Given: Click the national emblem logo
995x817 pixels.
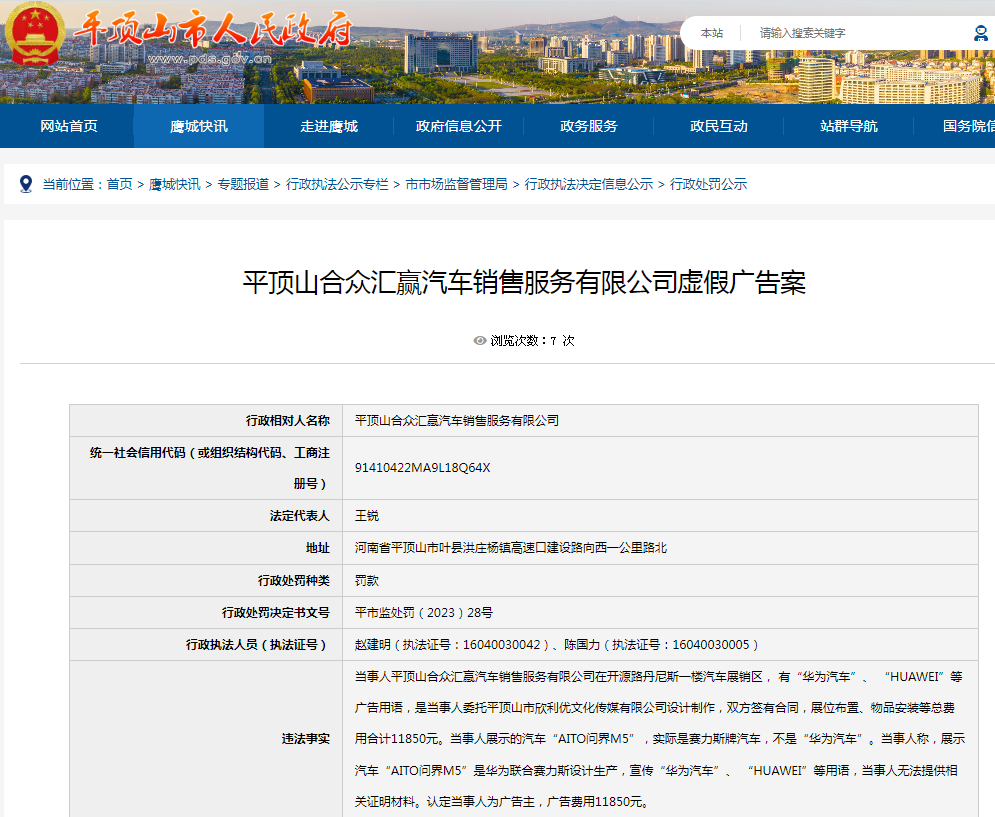Looking at the screenshot, I should pyautogui.click(x=36, y=34).
